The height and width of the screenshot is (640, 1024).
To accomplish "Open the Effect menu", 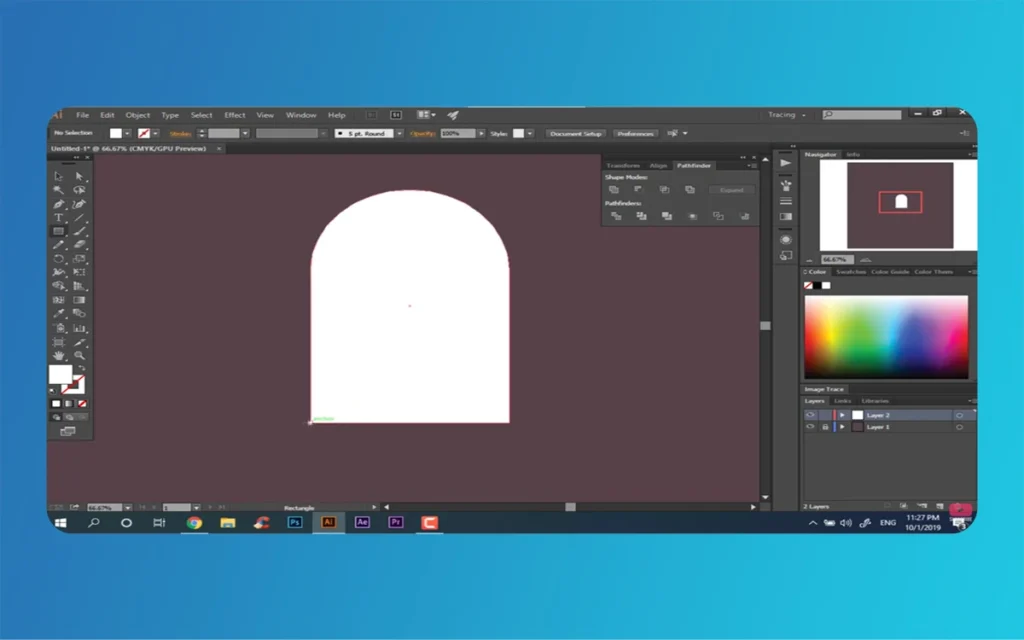I will [x=234, y=115].
